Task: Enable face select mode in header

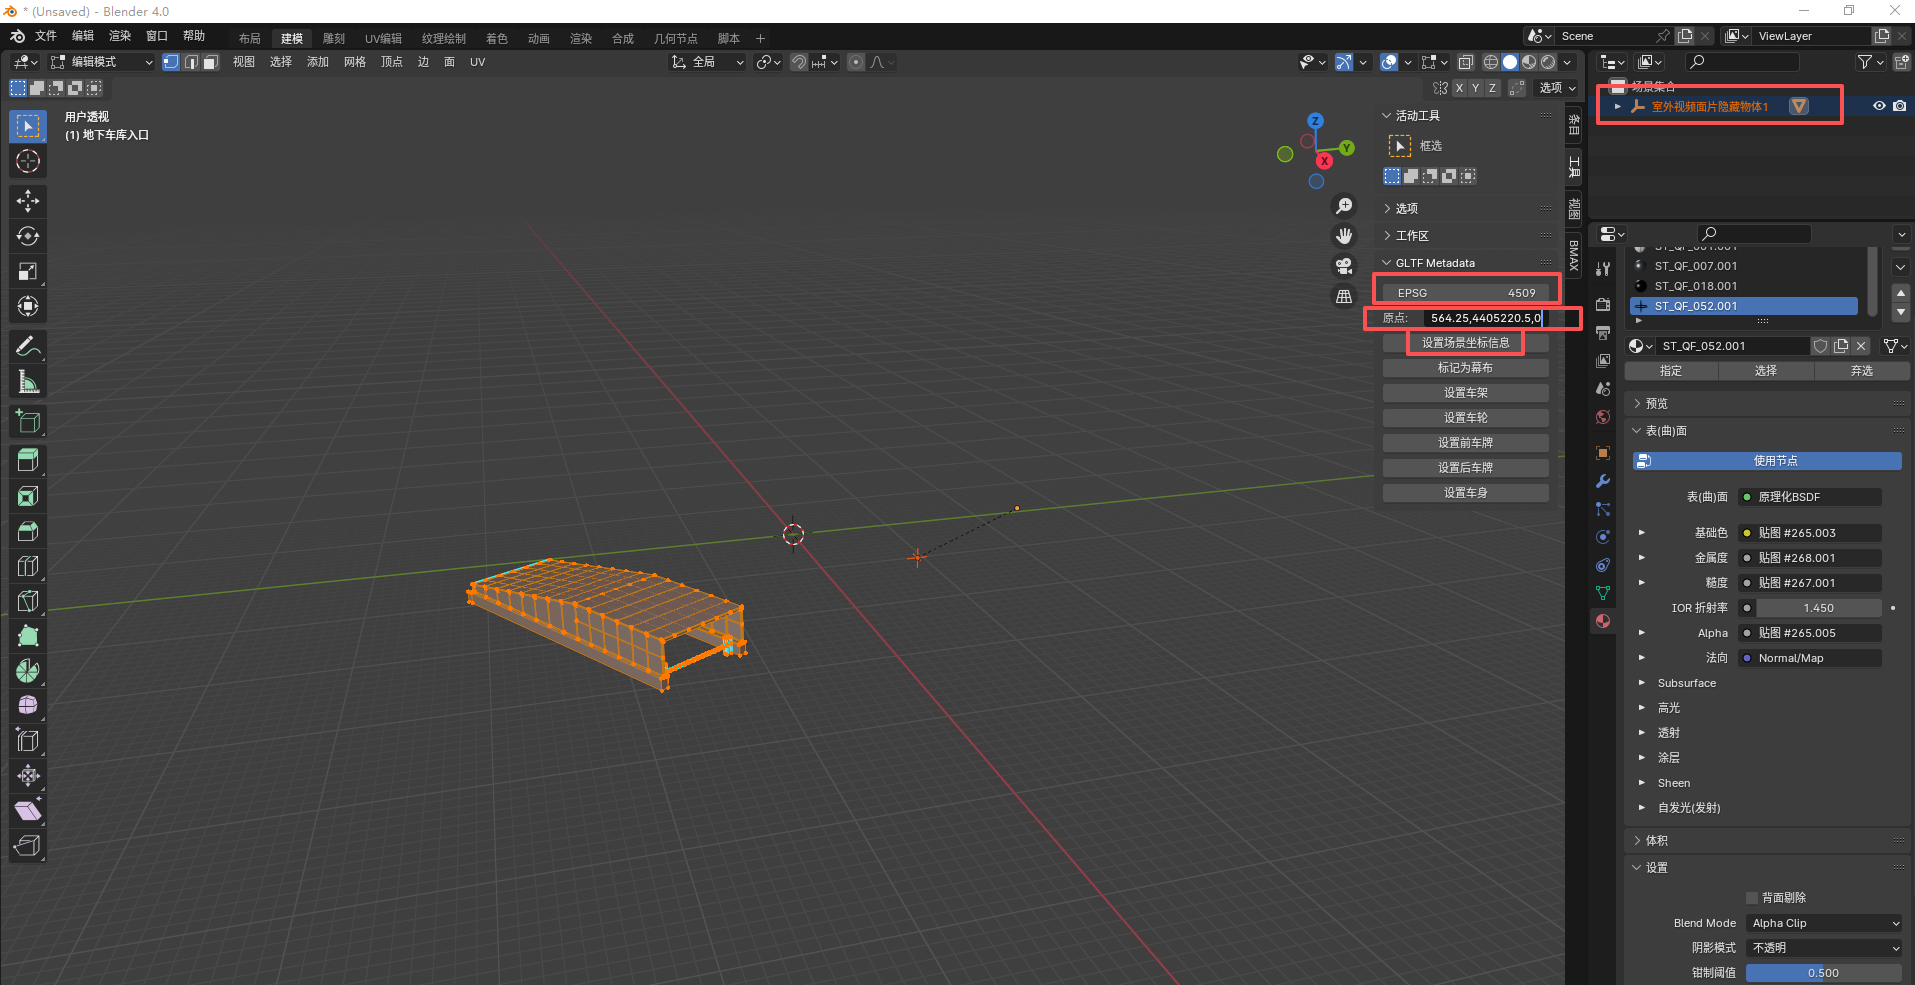Action: click(x=210, y=62)
